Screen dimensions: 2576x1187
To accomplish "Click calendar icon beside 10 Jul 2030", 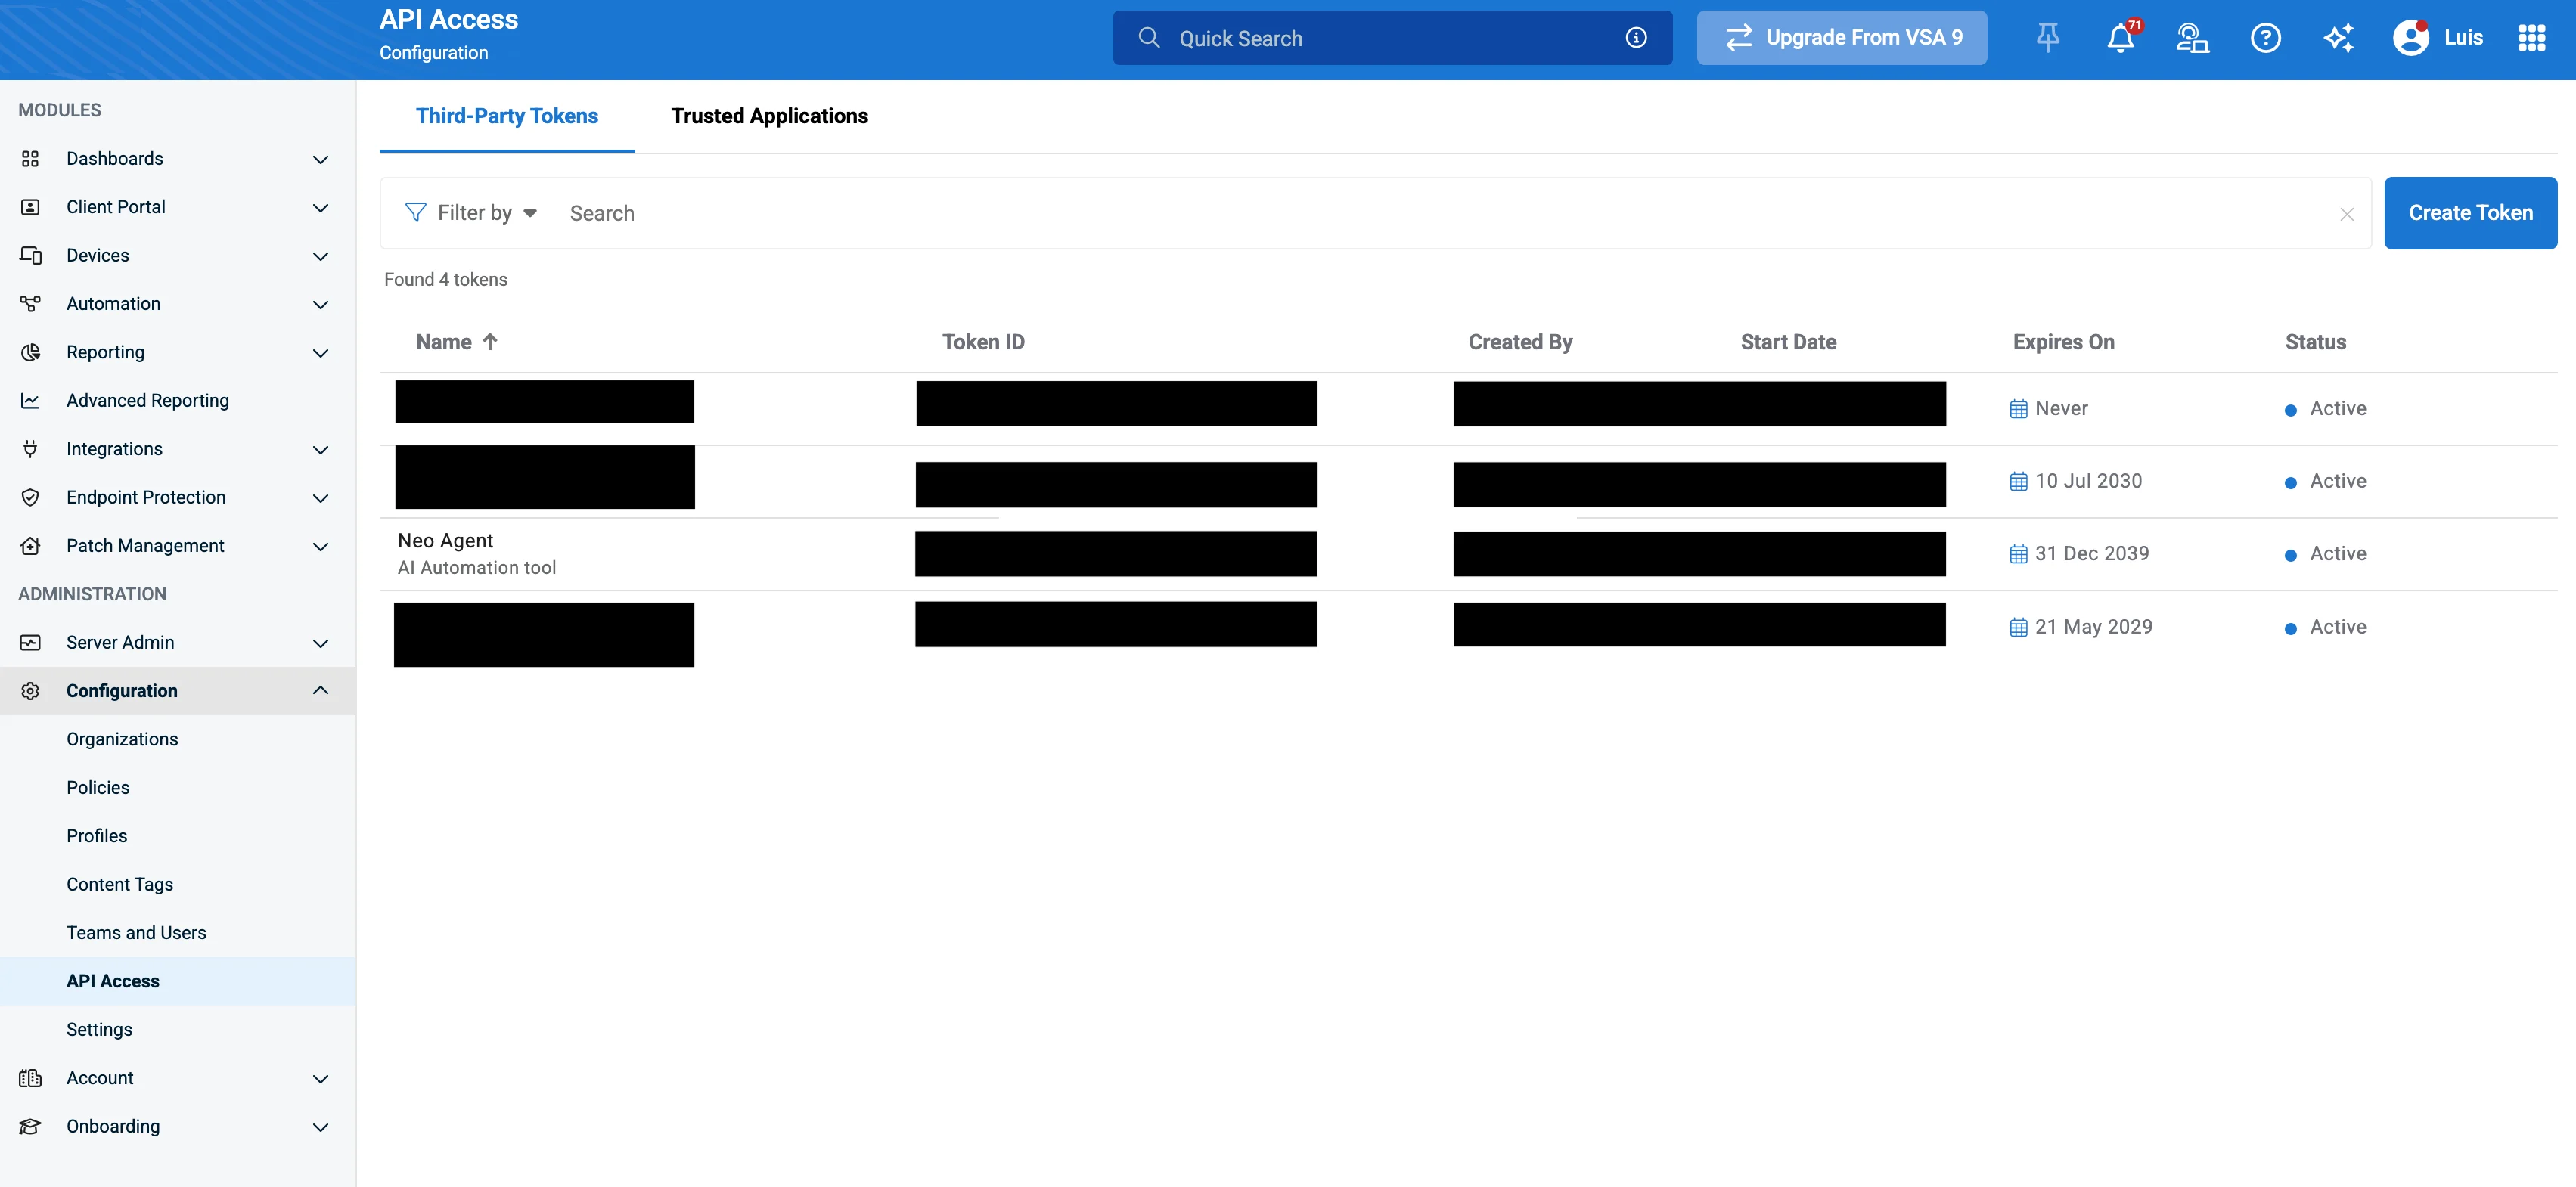I will click(x=2018, y=481).
